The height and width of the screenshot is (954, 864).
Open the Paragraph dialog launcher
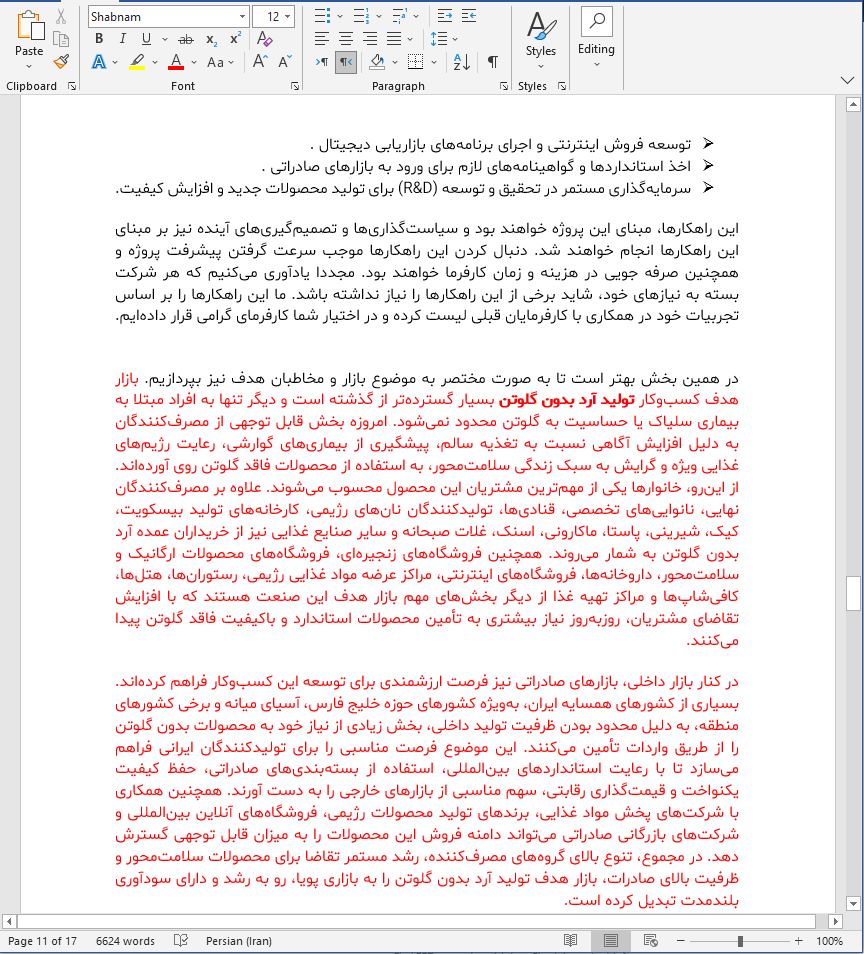pyautogui.click(x=504, y=86)
